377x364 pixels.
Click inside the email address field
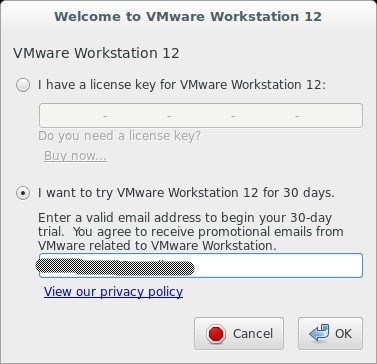[201, 265]
